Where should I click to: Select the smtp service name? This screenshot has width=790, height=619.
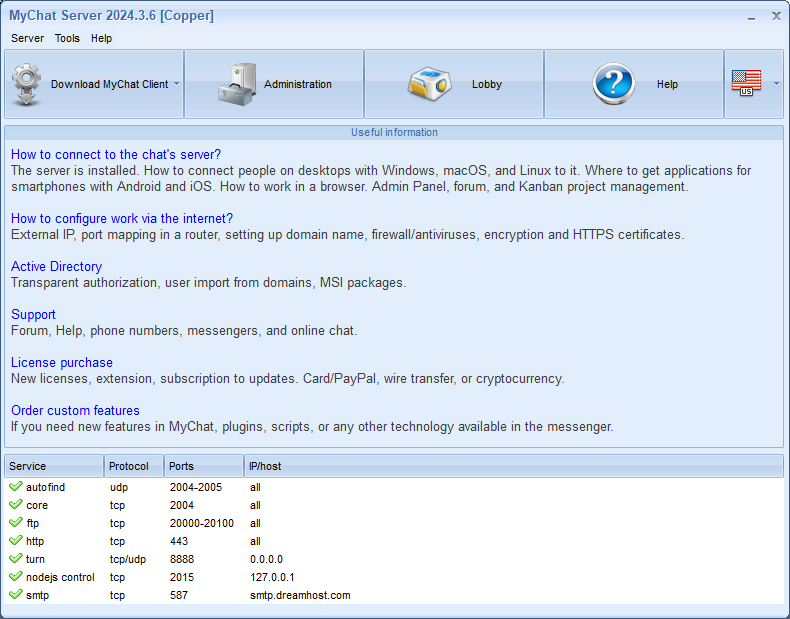(x=37, y=595)
